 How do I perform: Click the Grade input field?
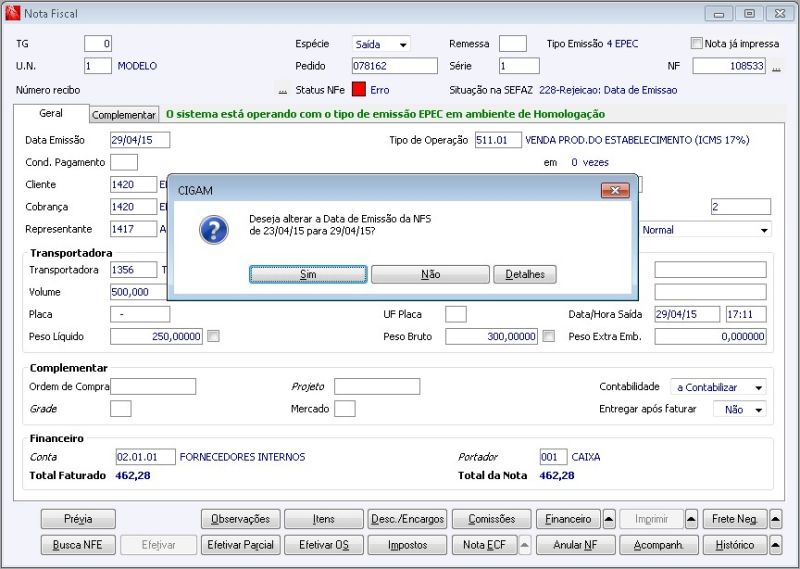[121, 409]
